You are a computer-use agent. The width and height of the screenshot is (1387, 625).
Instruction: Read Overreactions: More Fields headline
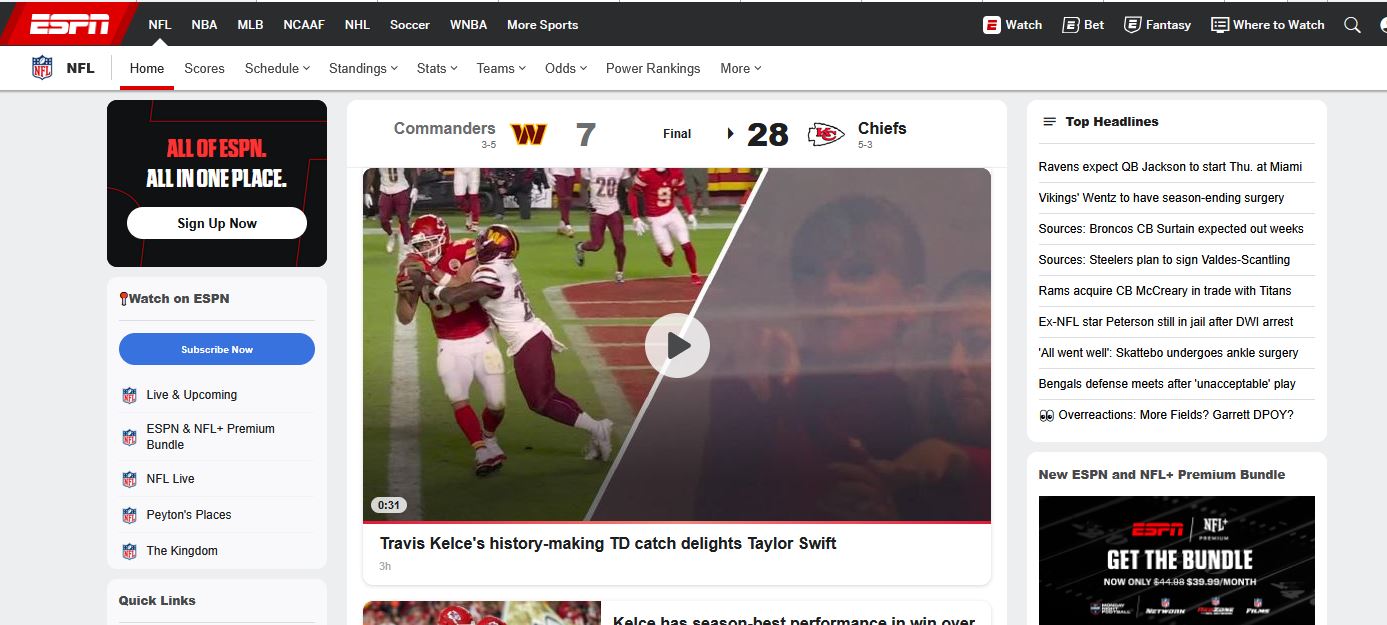pos(1176,415)
